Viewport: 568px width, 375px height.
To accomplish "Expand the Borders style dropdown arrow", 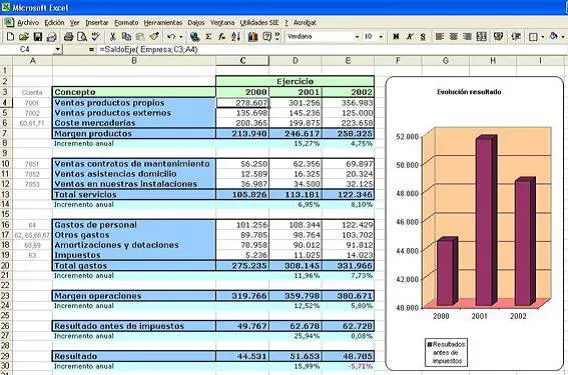I will (x=543, y=37).
